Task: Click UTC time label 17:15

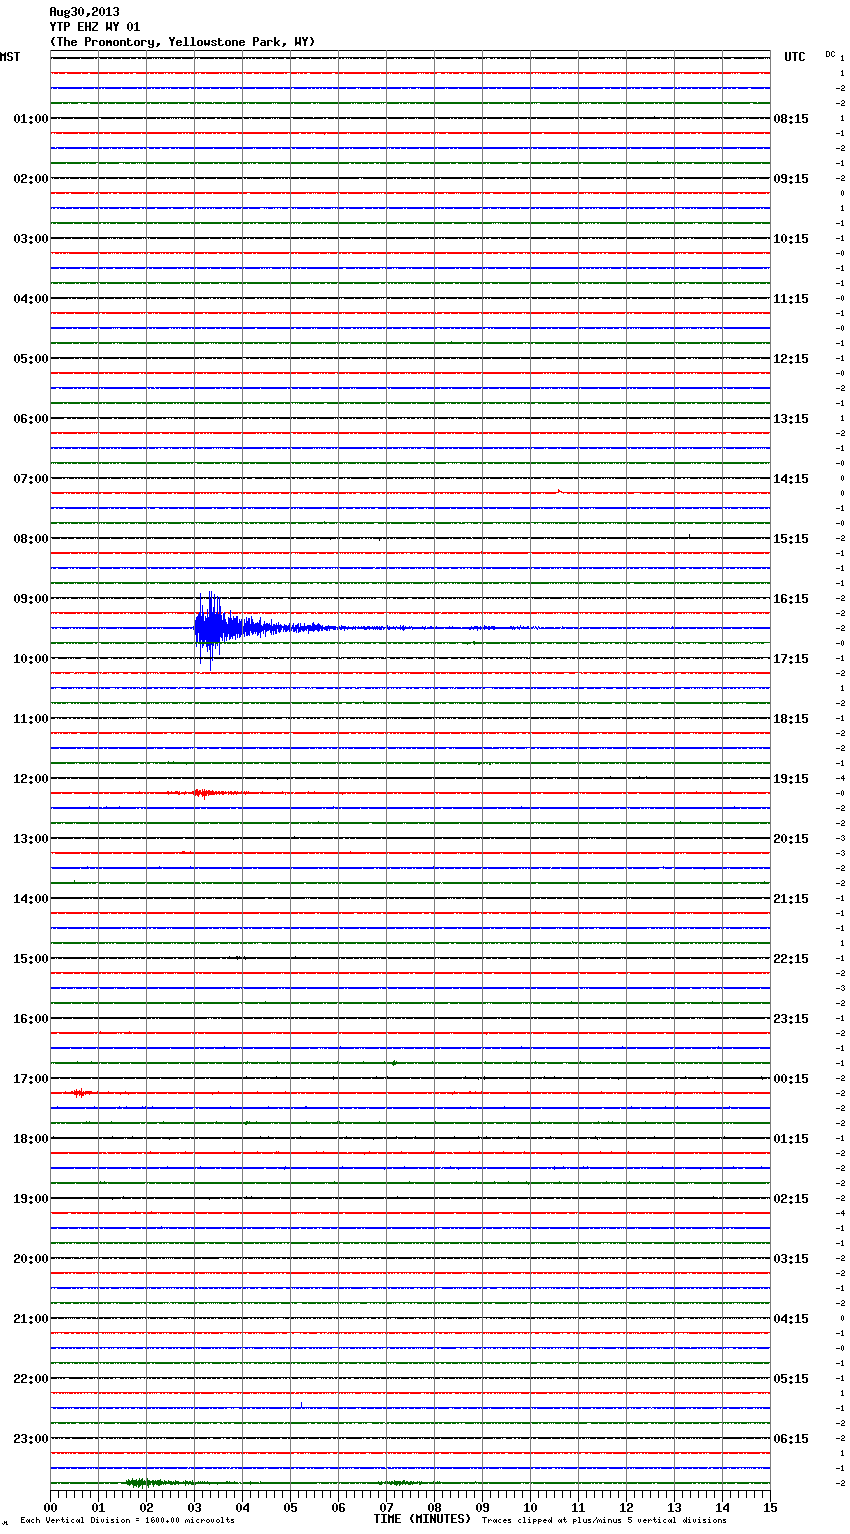Action: tap(791, 659)
